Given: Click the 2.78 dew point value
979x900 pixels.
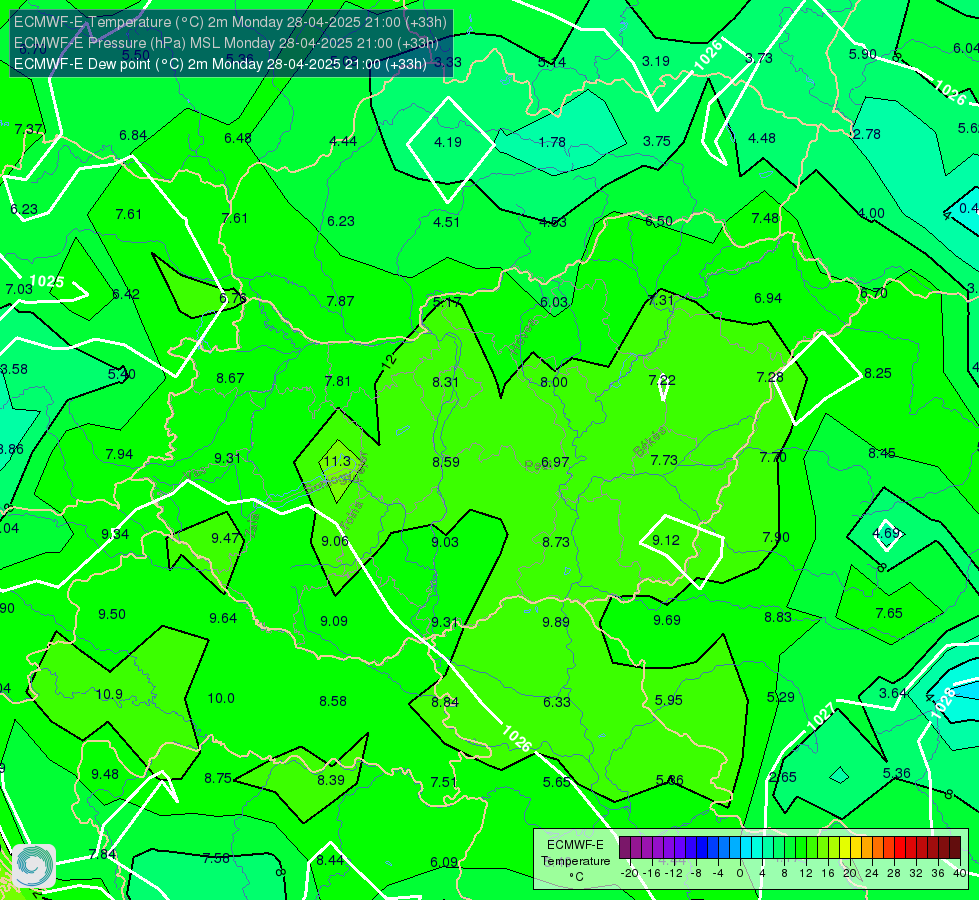Looking at the screenshot, I should [x=867, y=134].
